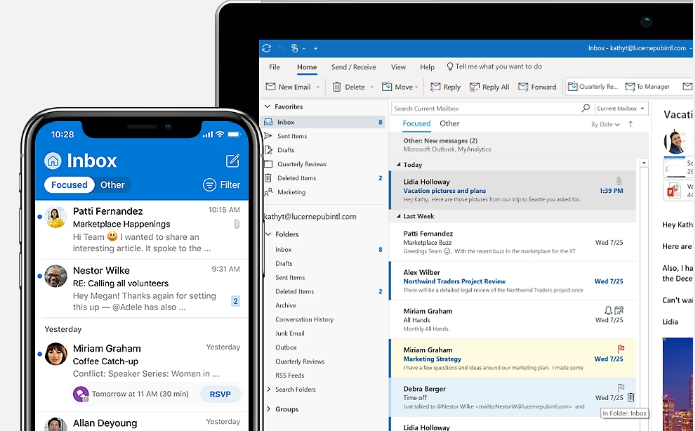Open the New Email dropdown arrow
The width and height of the screenshot is (695, 431).
click(x=318, y=87)
